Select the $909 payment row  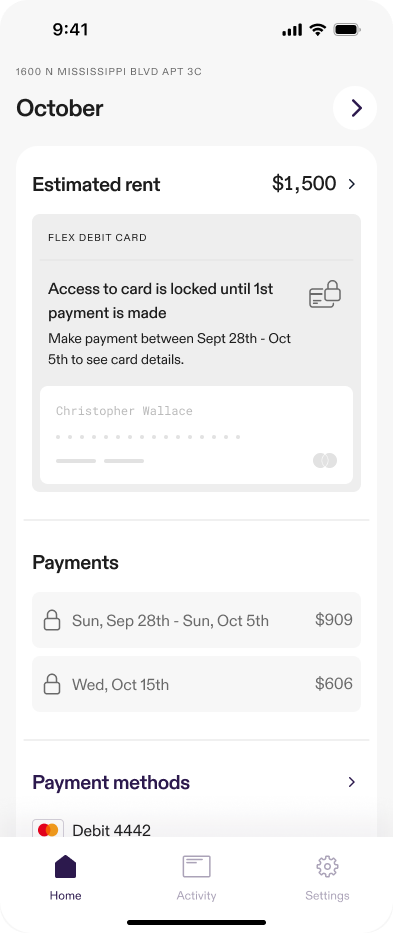point(196,620)
